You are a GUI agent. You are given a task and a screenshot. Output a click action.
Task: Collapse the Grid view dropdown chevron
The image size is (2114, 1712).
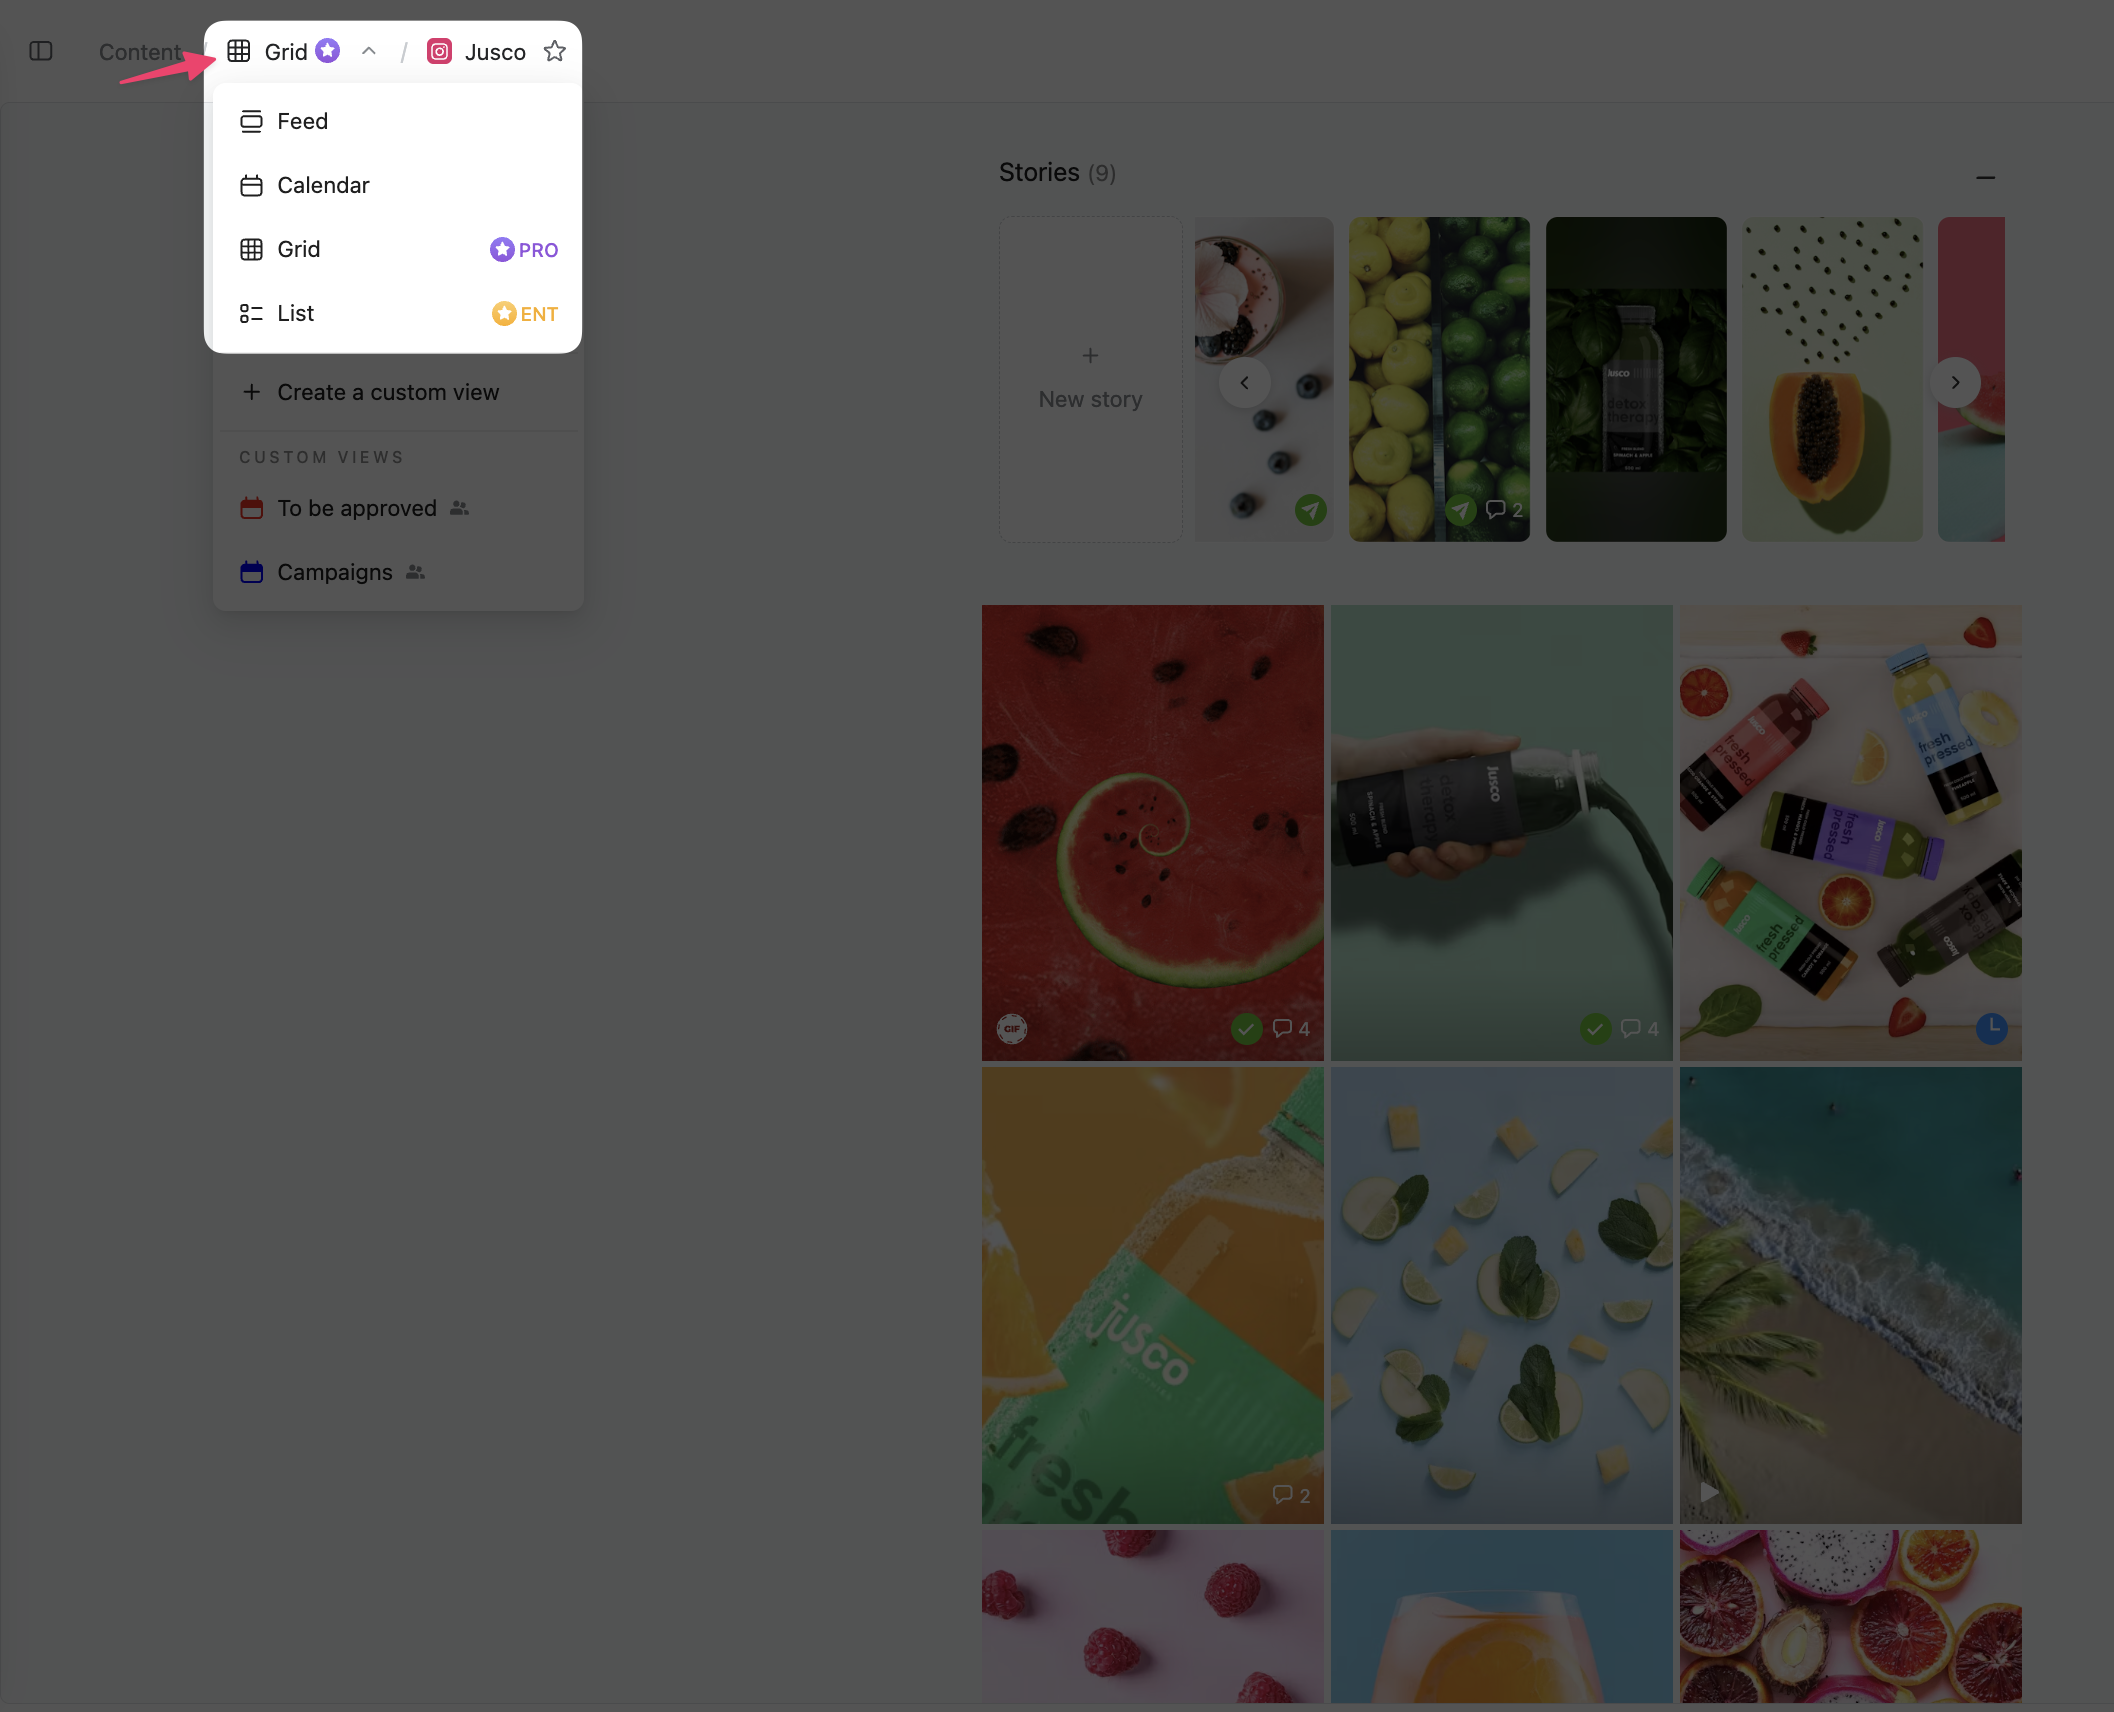point(369,51)
